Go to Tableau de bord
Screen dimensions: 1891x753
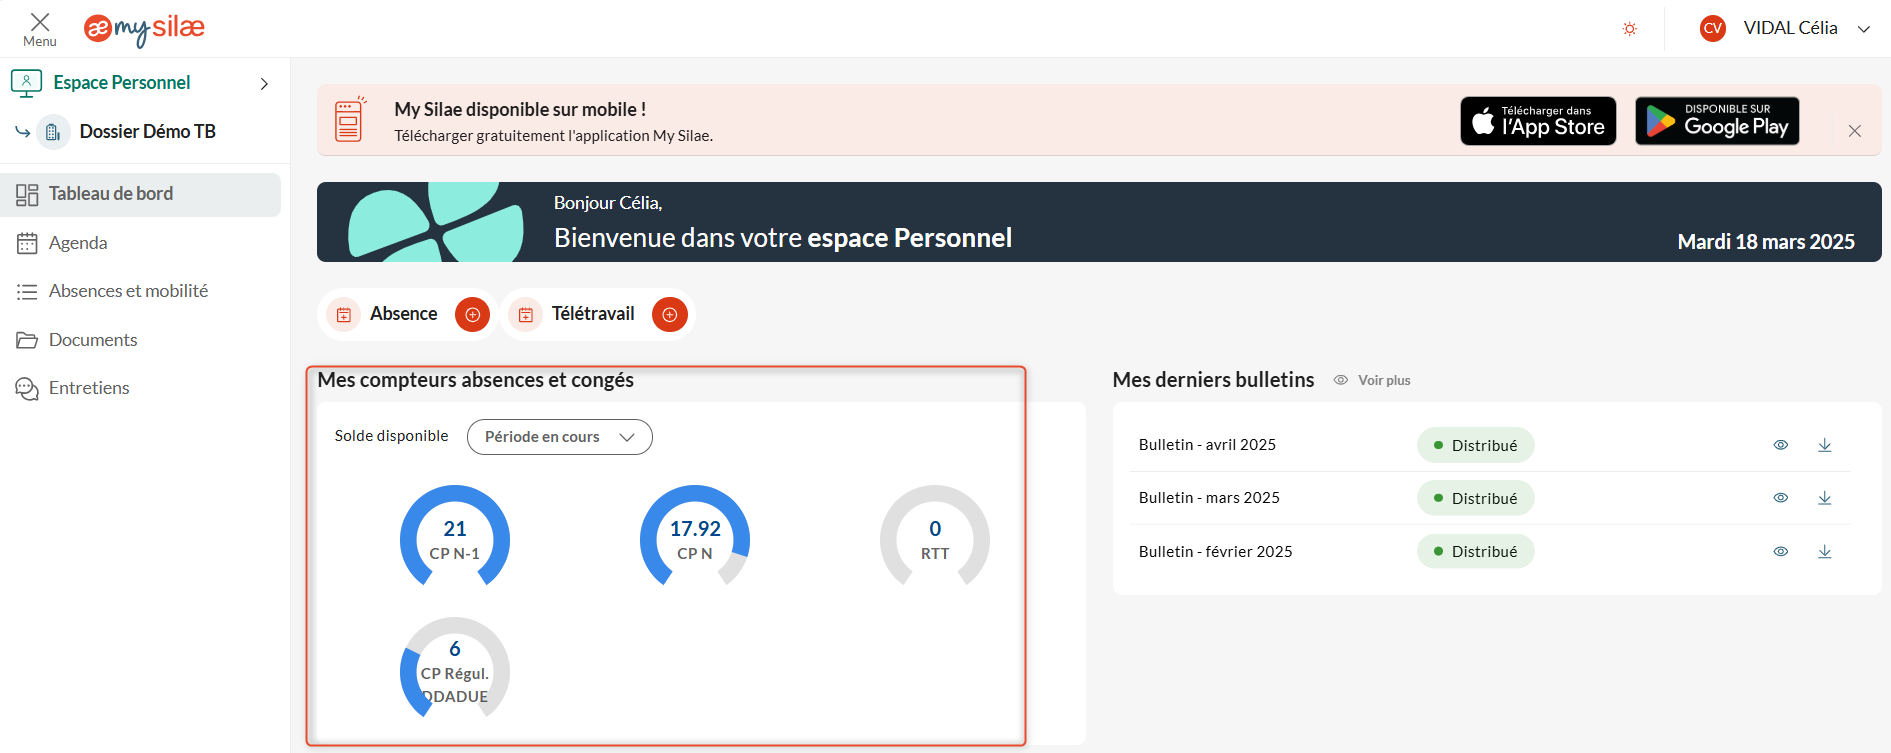coord(141,194)
